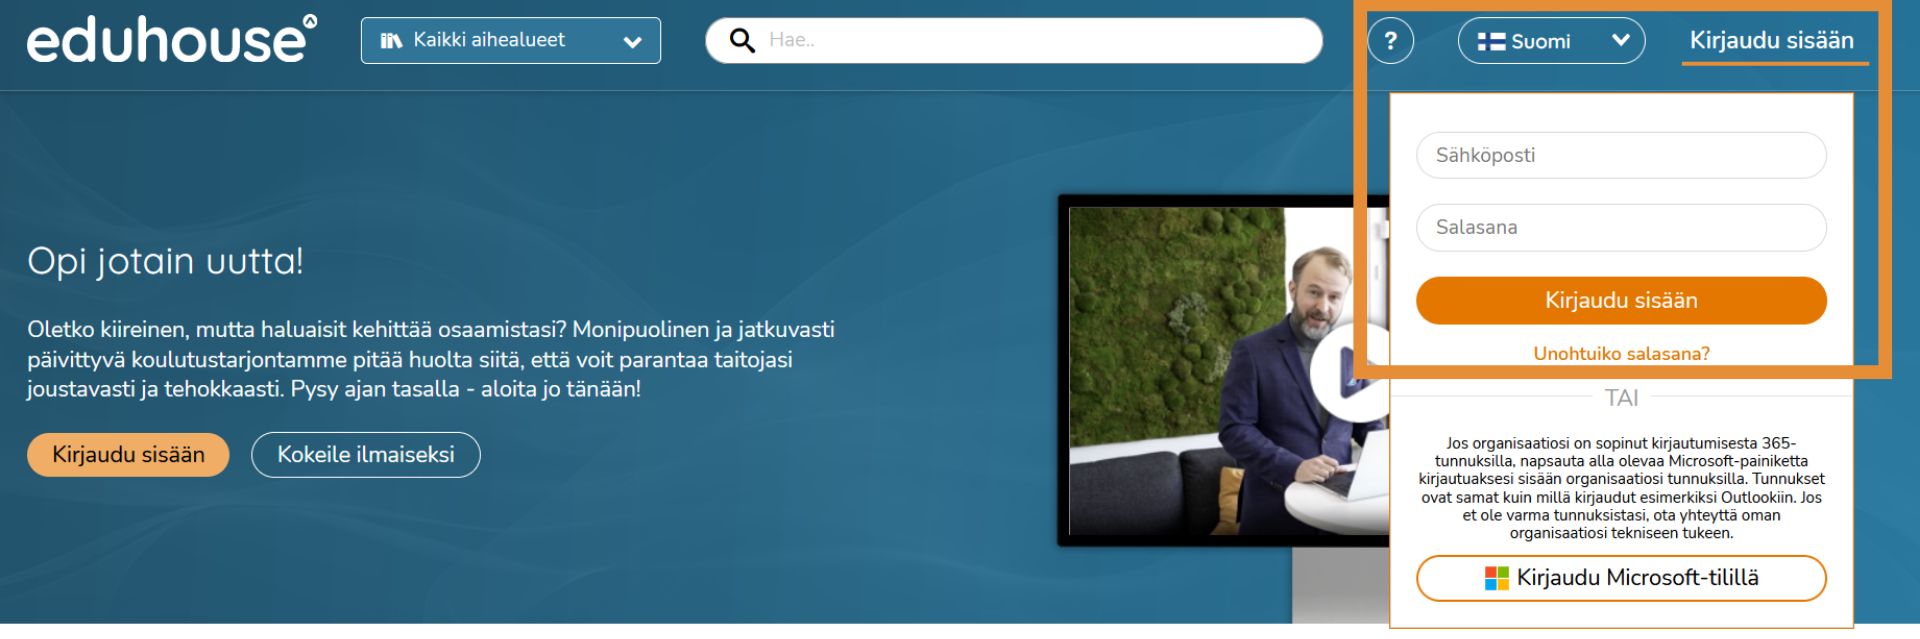This screenshot has width=1920, height=639.
Task: Expand the Kaikki aihealueet dropdown arrow
Action: point(632,42)
